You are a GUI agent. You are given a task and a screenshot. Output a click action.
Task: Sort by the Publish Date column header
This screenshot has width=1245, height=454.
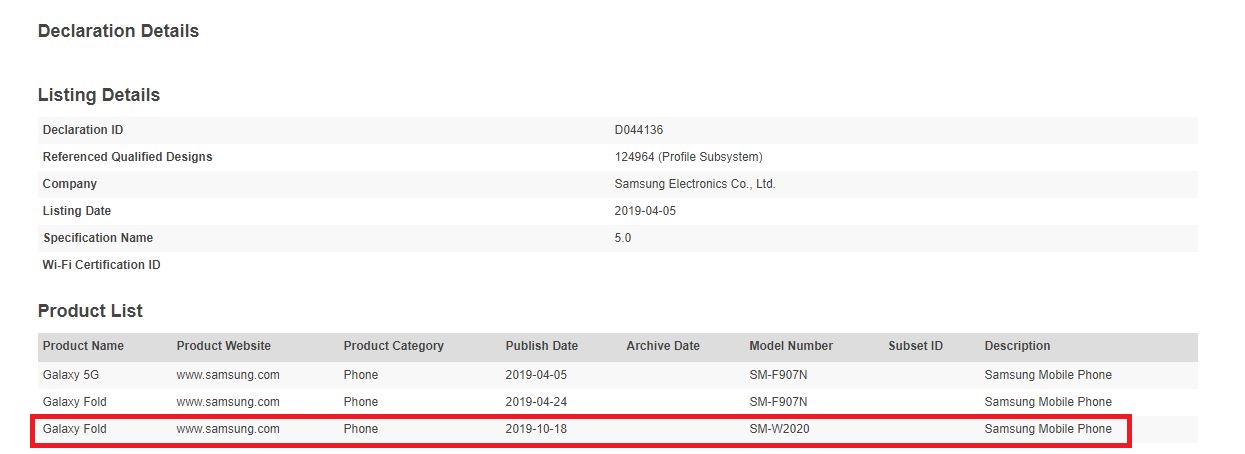[541, 346]
